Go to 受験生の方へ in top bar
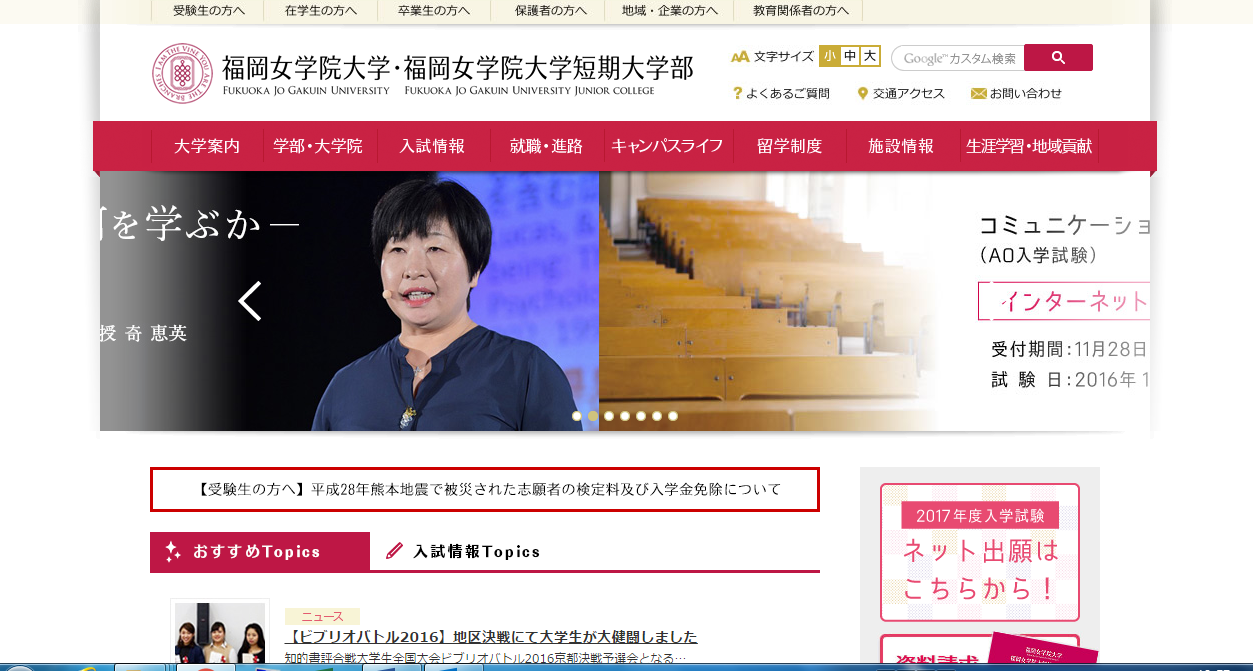The width and height of the screenshot is (1253, 671). (x=207, y=11)
